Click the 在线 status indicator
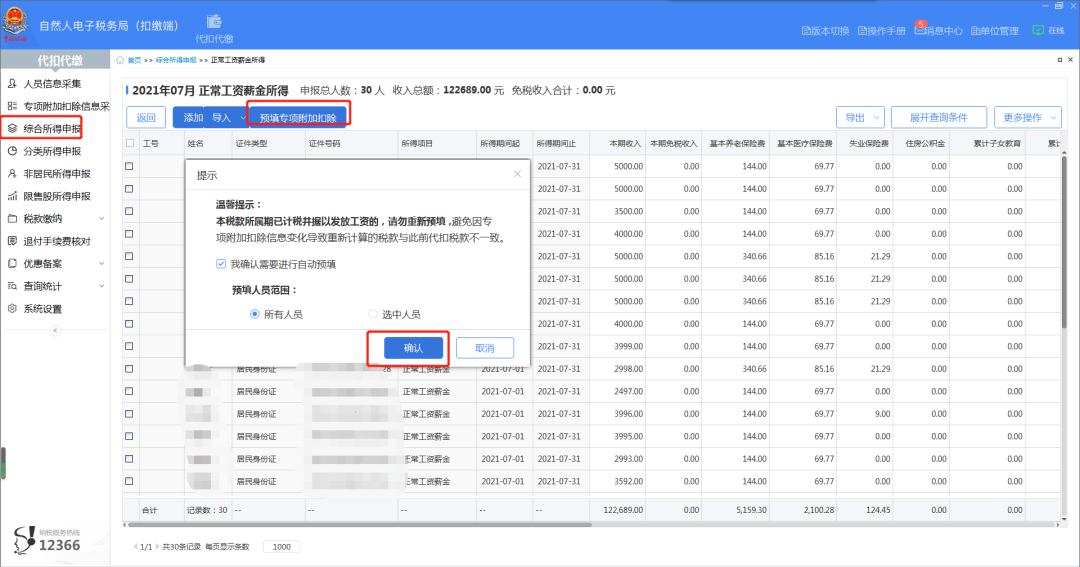The height and width of the screenshot is (567, 1080). 1048,30
